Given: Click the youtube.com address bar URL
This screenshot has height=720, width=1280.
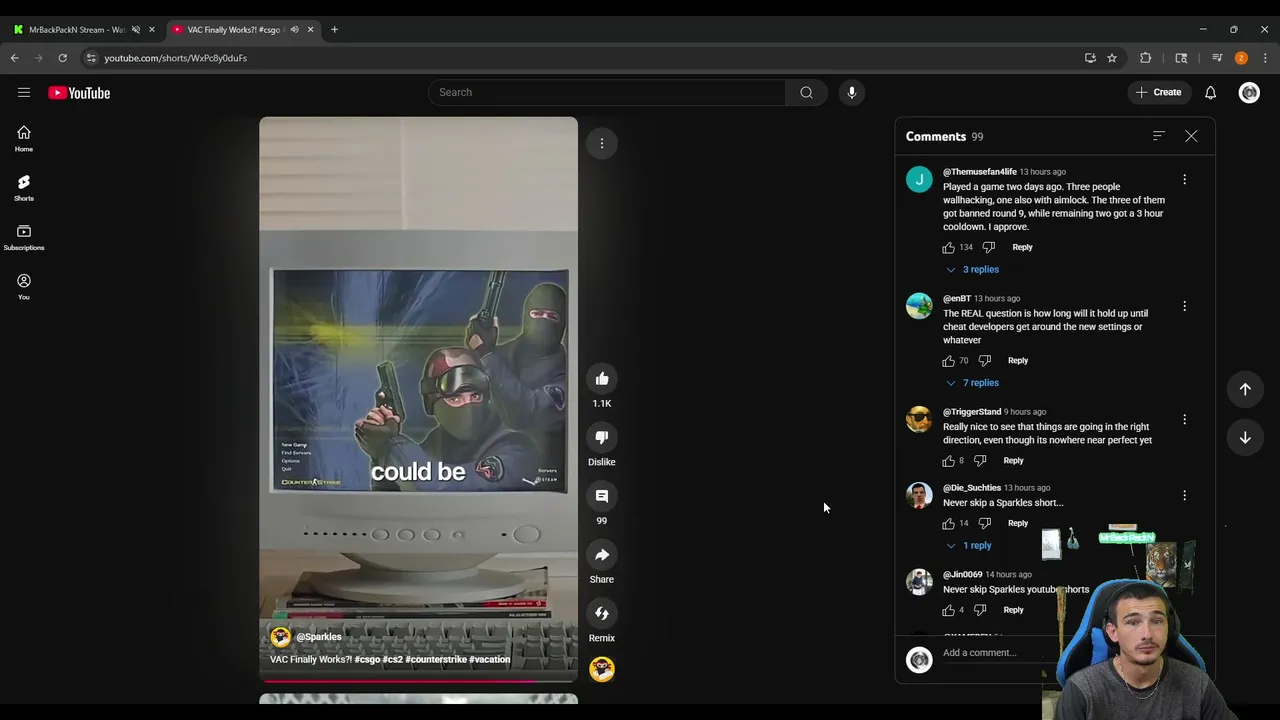Looking at the screenshot, I should [176, 58].
